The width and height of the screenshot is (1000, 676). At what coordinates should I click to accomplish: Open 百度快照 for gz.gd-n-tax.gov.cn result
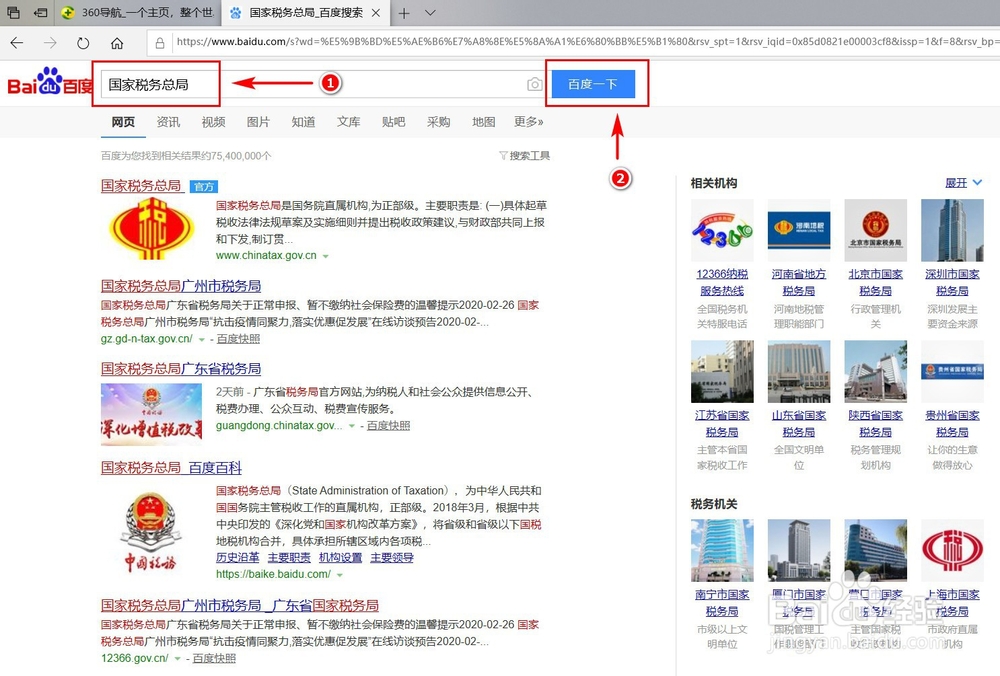[239, 339]
